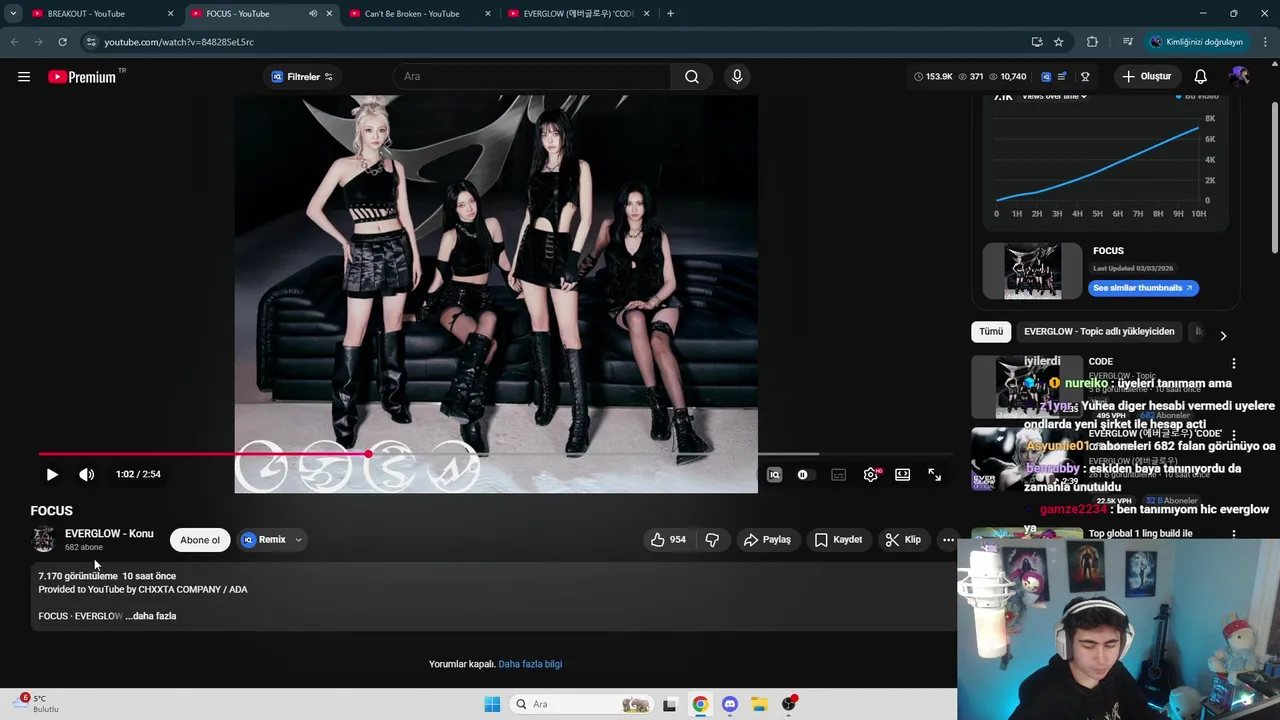1280x720 pixels.
Task: Click the vidIQ icon in player controls
Action: pyautogui.click(x=774, y=475)
